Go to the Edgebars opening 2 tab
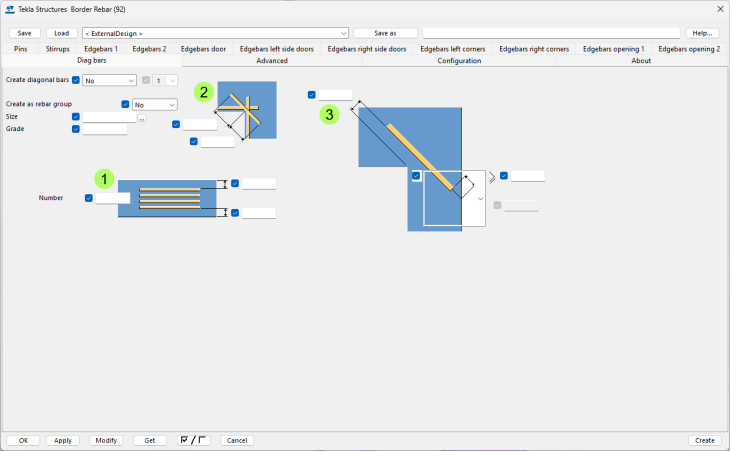Image resolution: width=730 pixels, height=451 pixels. pos(689,49)
